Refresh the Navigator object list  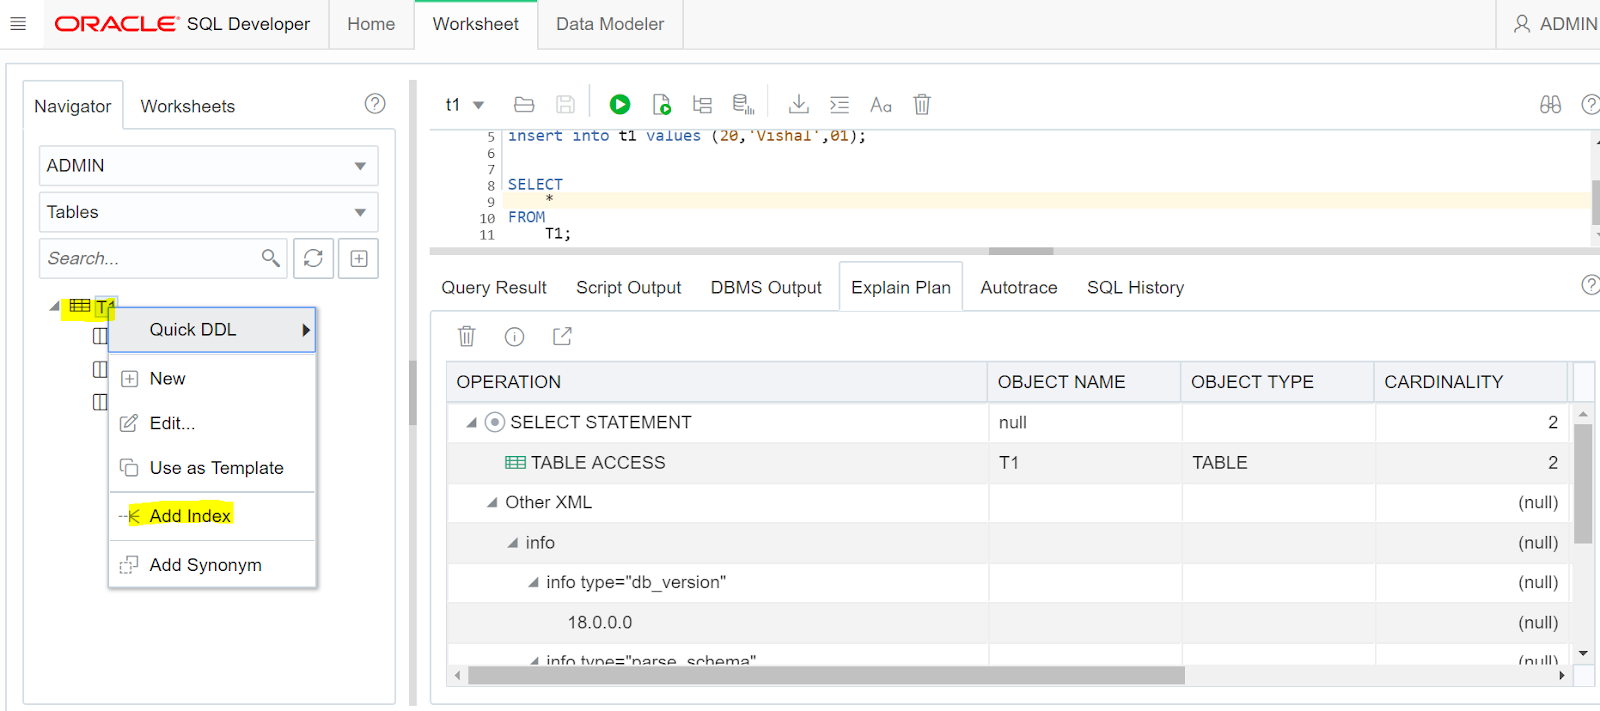(313, 258)
